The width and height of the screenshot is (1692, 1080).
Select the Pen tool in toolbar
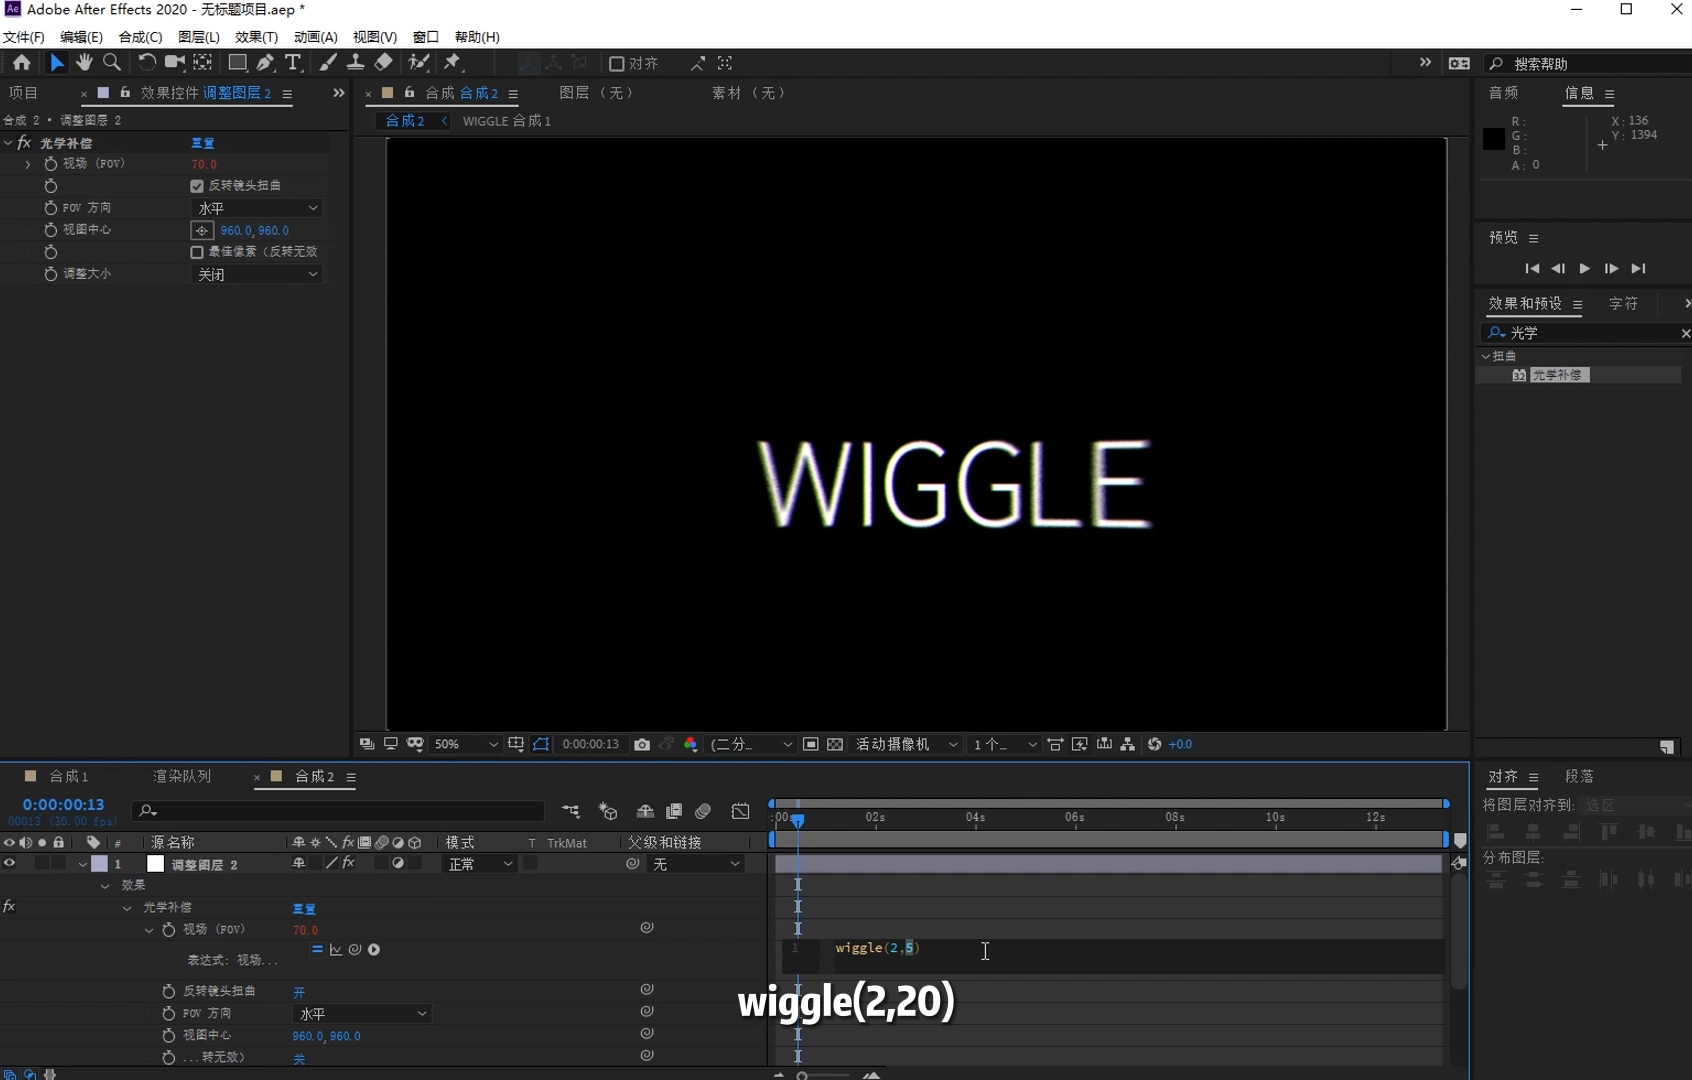[x=265, y=63]
